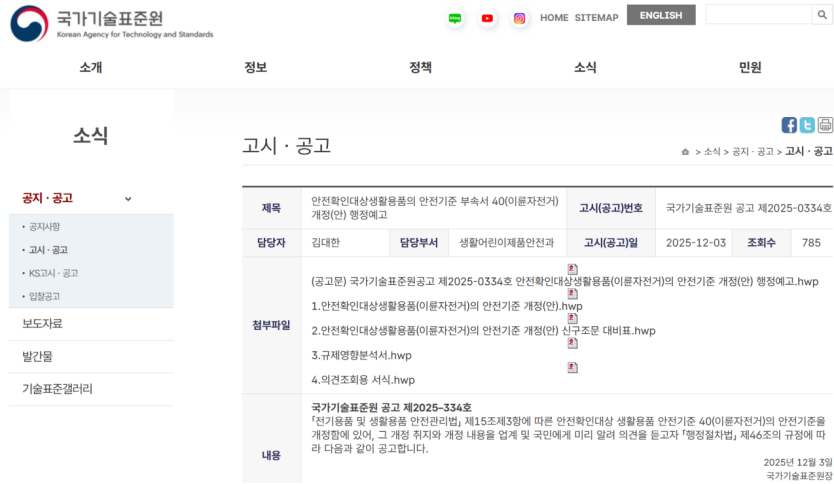Click the 소식 sidebar heading
This screenshot has width=834, height=484.
pyautogui.click(x=91, y=136)
